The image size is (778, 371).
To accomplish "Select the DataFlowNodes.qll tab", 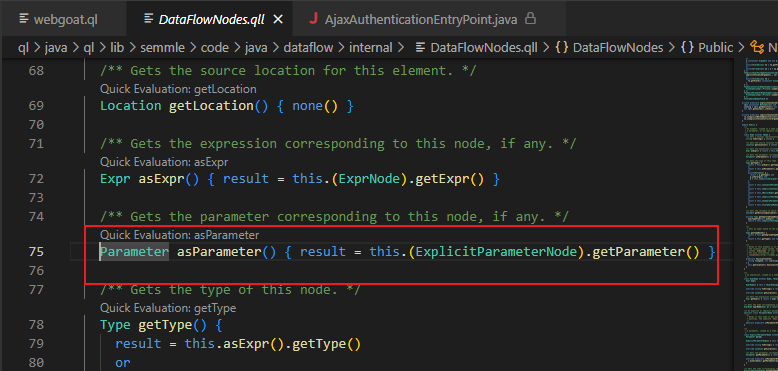I will [x=212, y=19].
